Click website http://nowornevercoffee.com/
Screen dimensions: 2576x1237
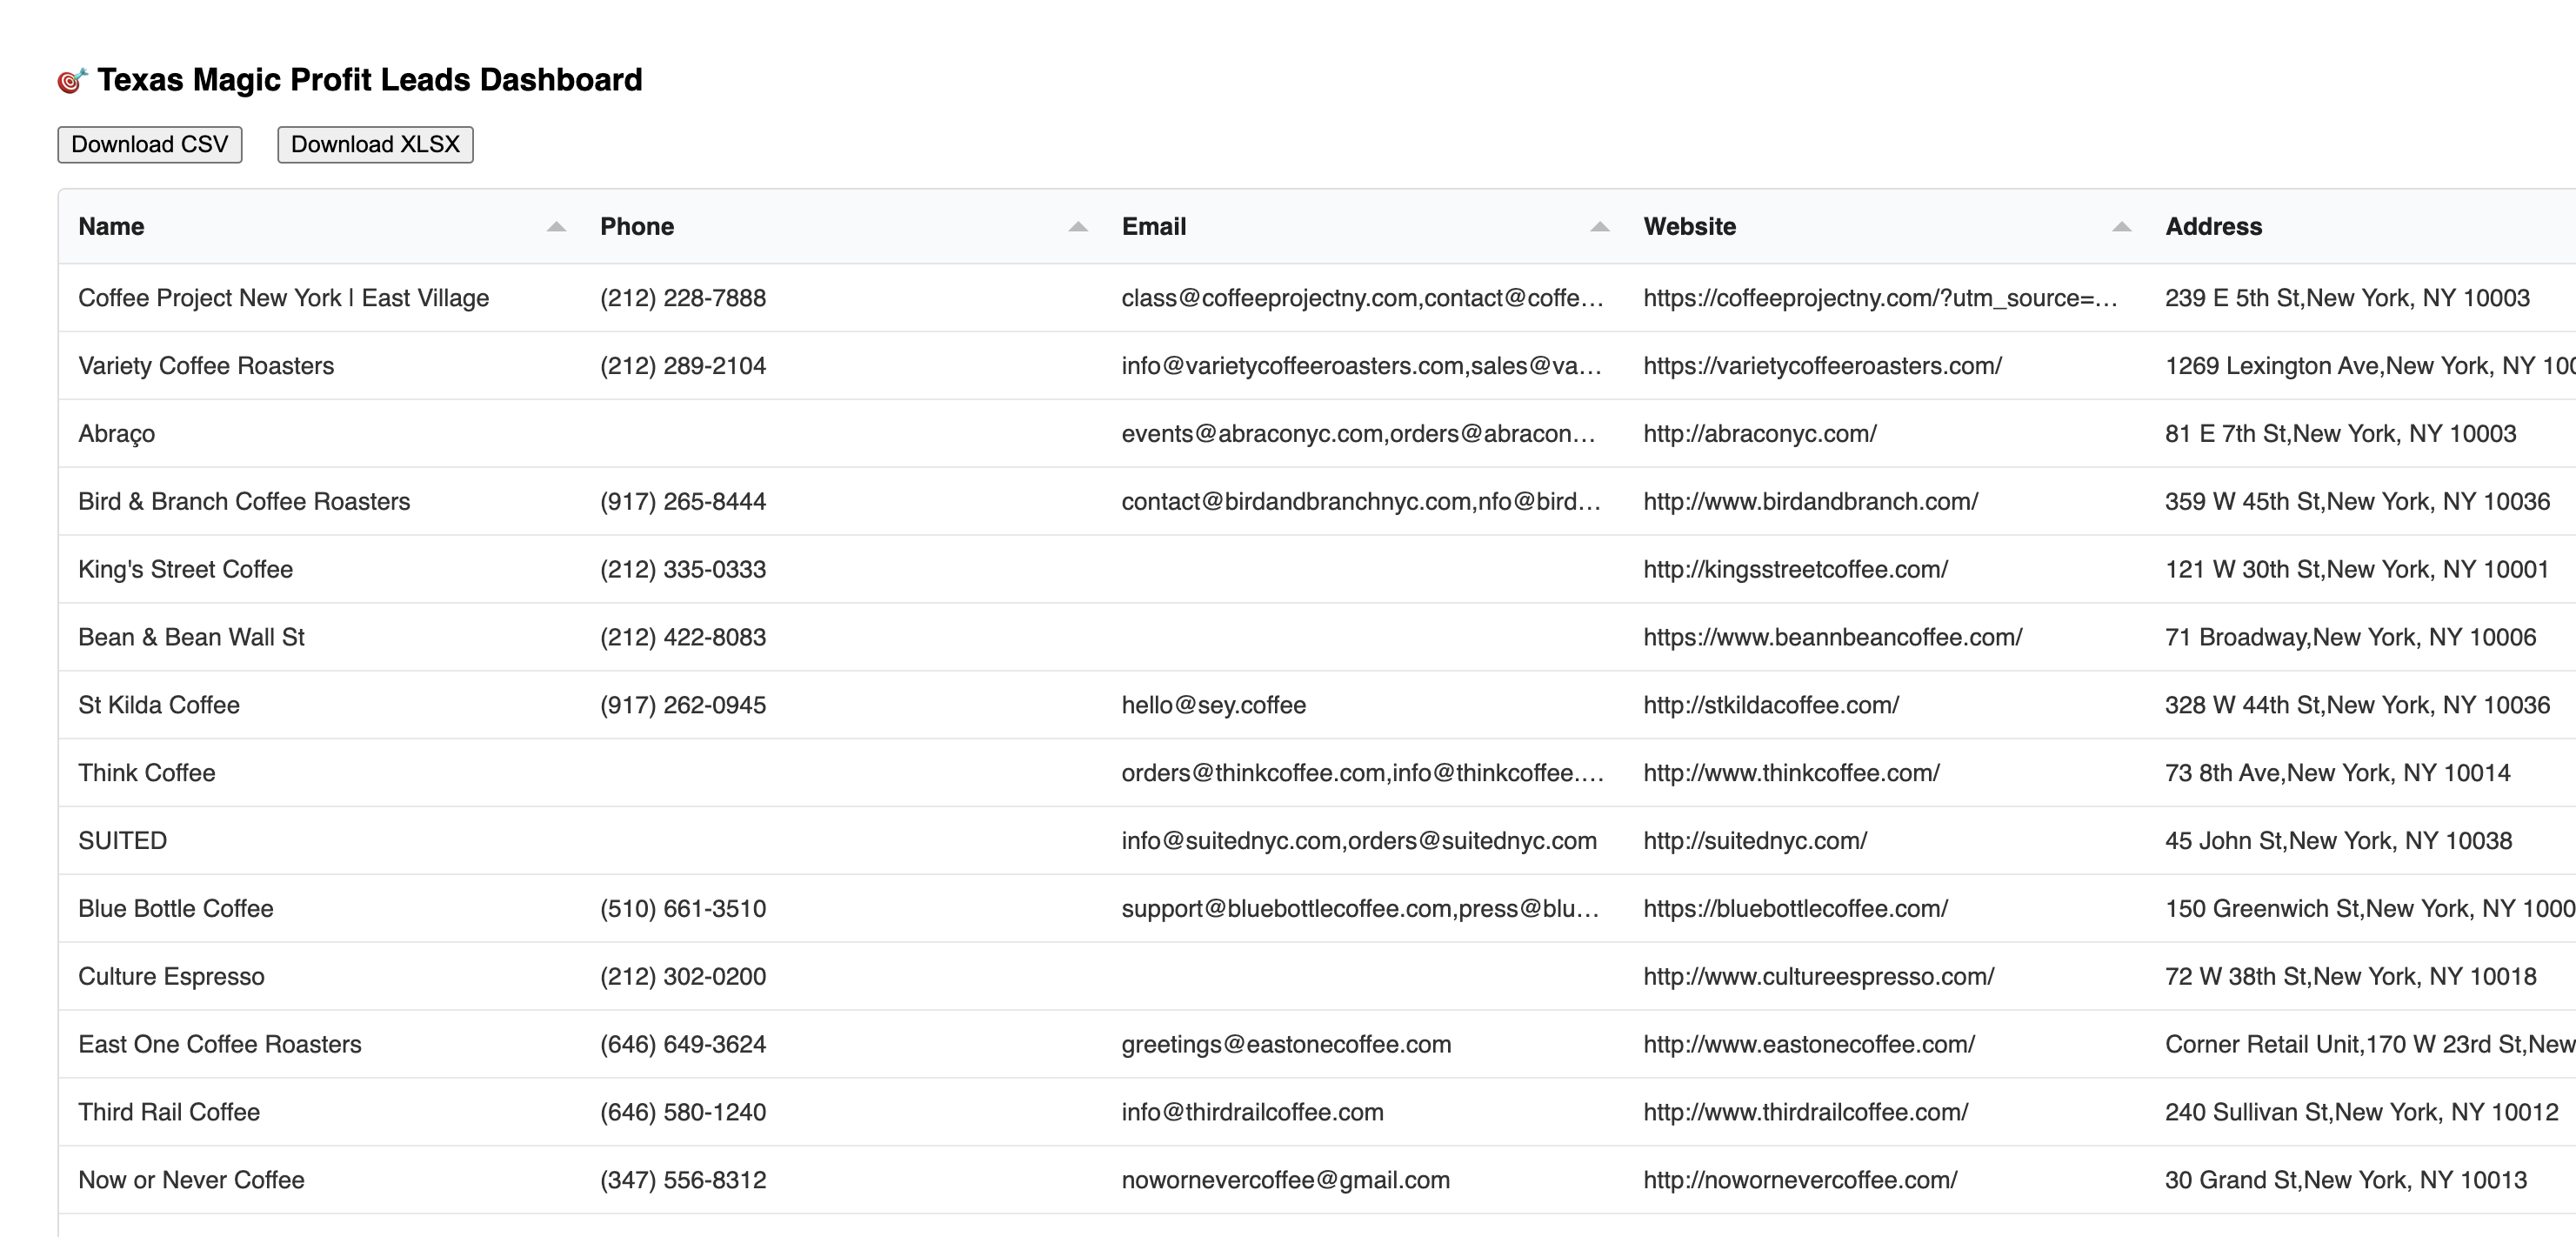click(1800, 1181)
